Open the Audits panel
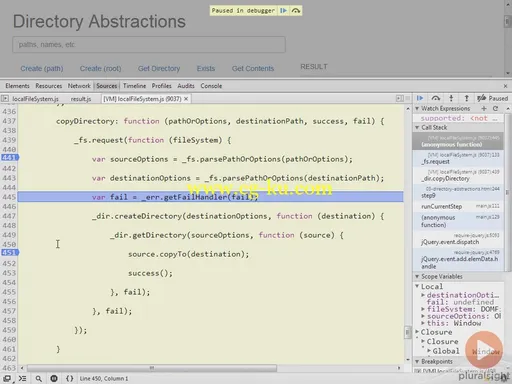This screenshot has height=384, width=512. click(x=186, y=86)
